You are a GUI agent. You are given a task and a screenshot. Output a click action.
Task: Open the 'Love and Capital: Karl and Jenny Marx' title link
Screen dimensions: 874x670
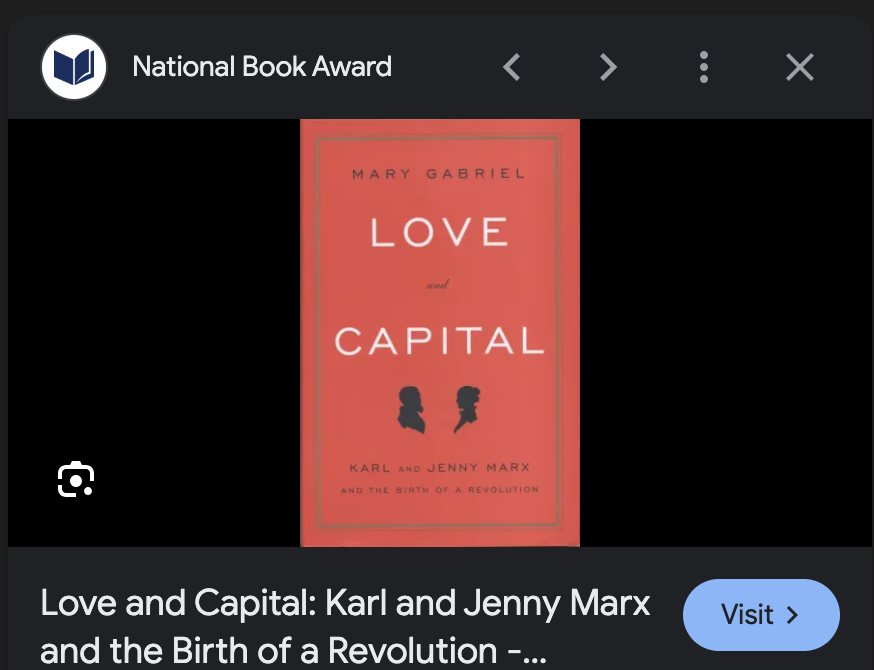tap(345, 603)
